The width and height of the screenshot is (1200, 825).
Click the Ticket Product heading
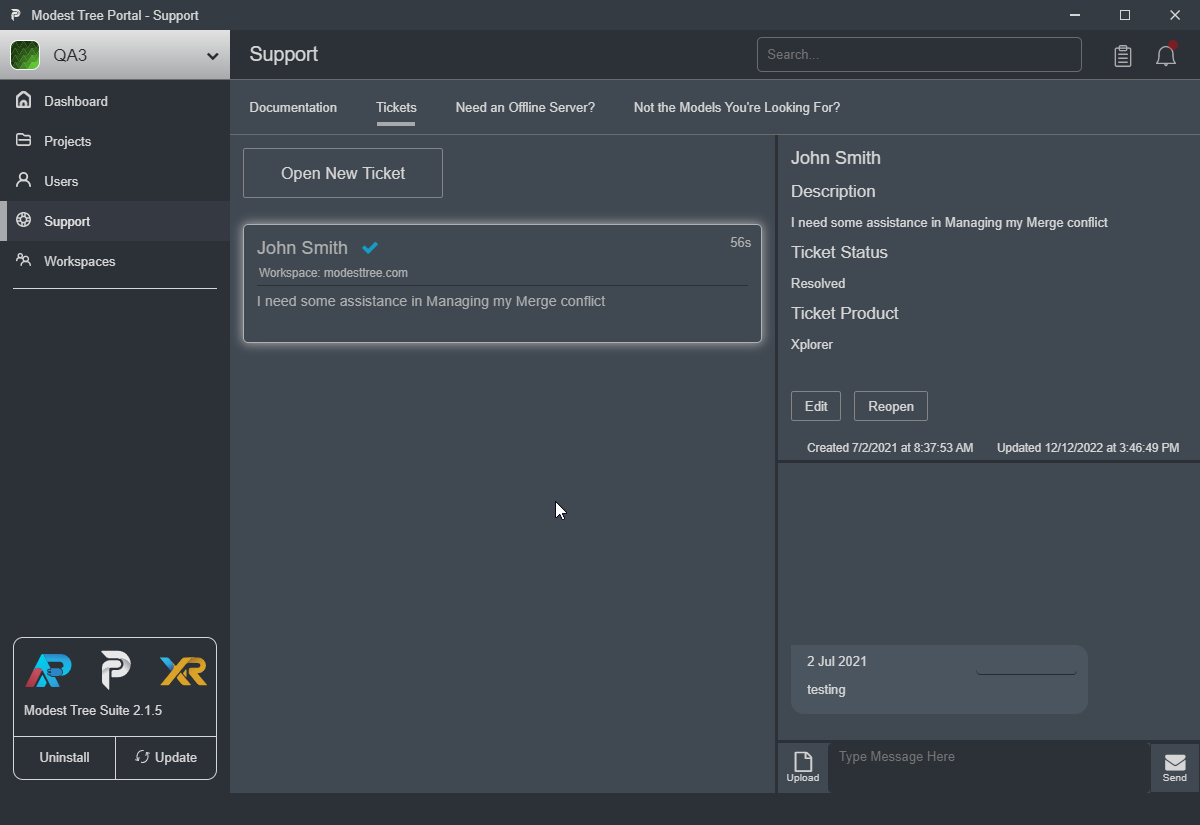point(845,313)
